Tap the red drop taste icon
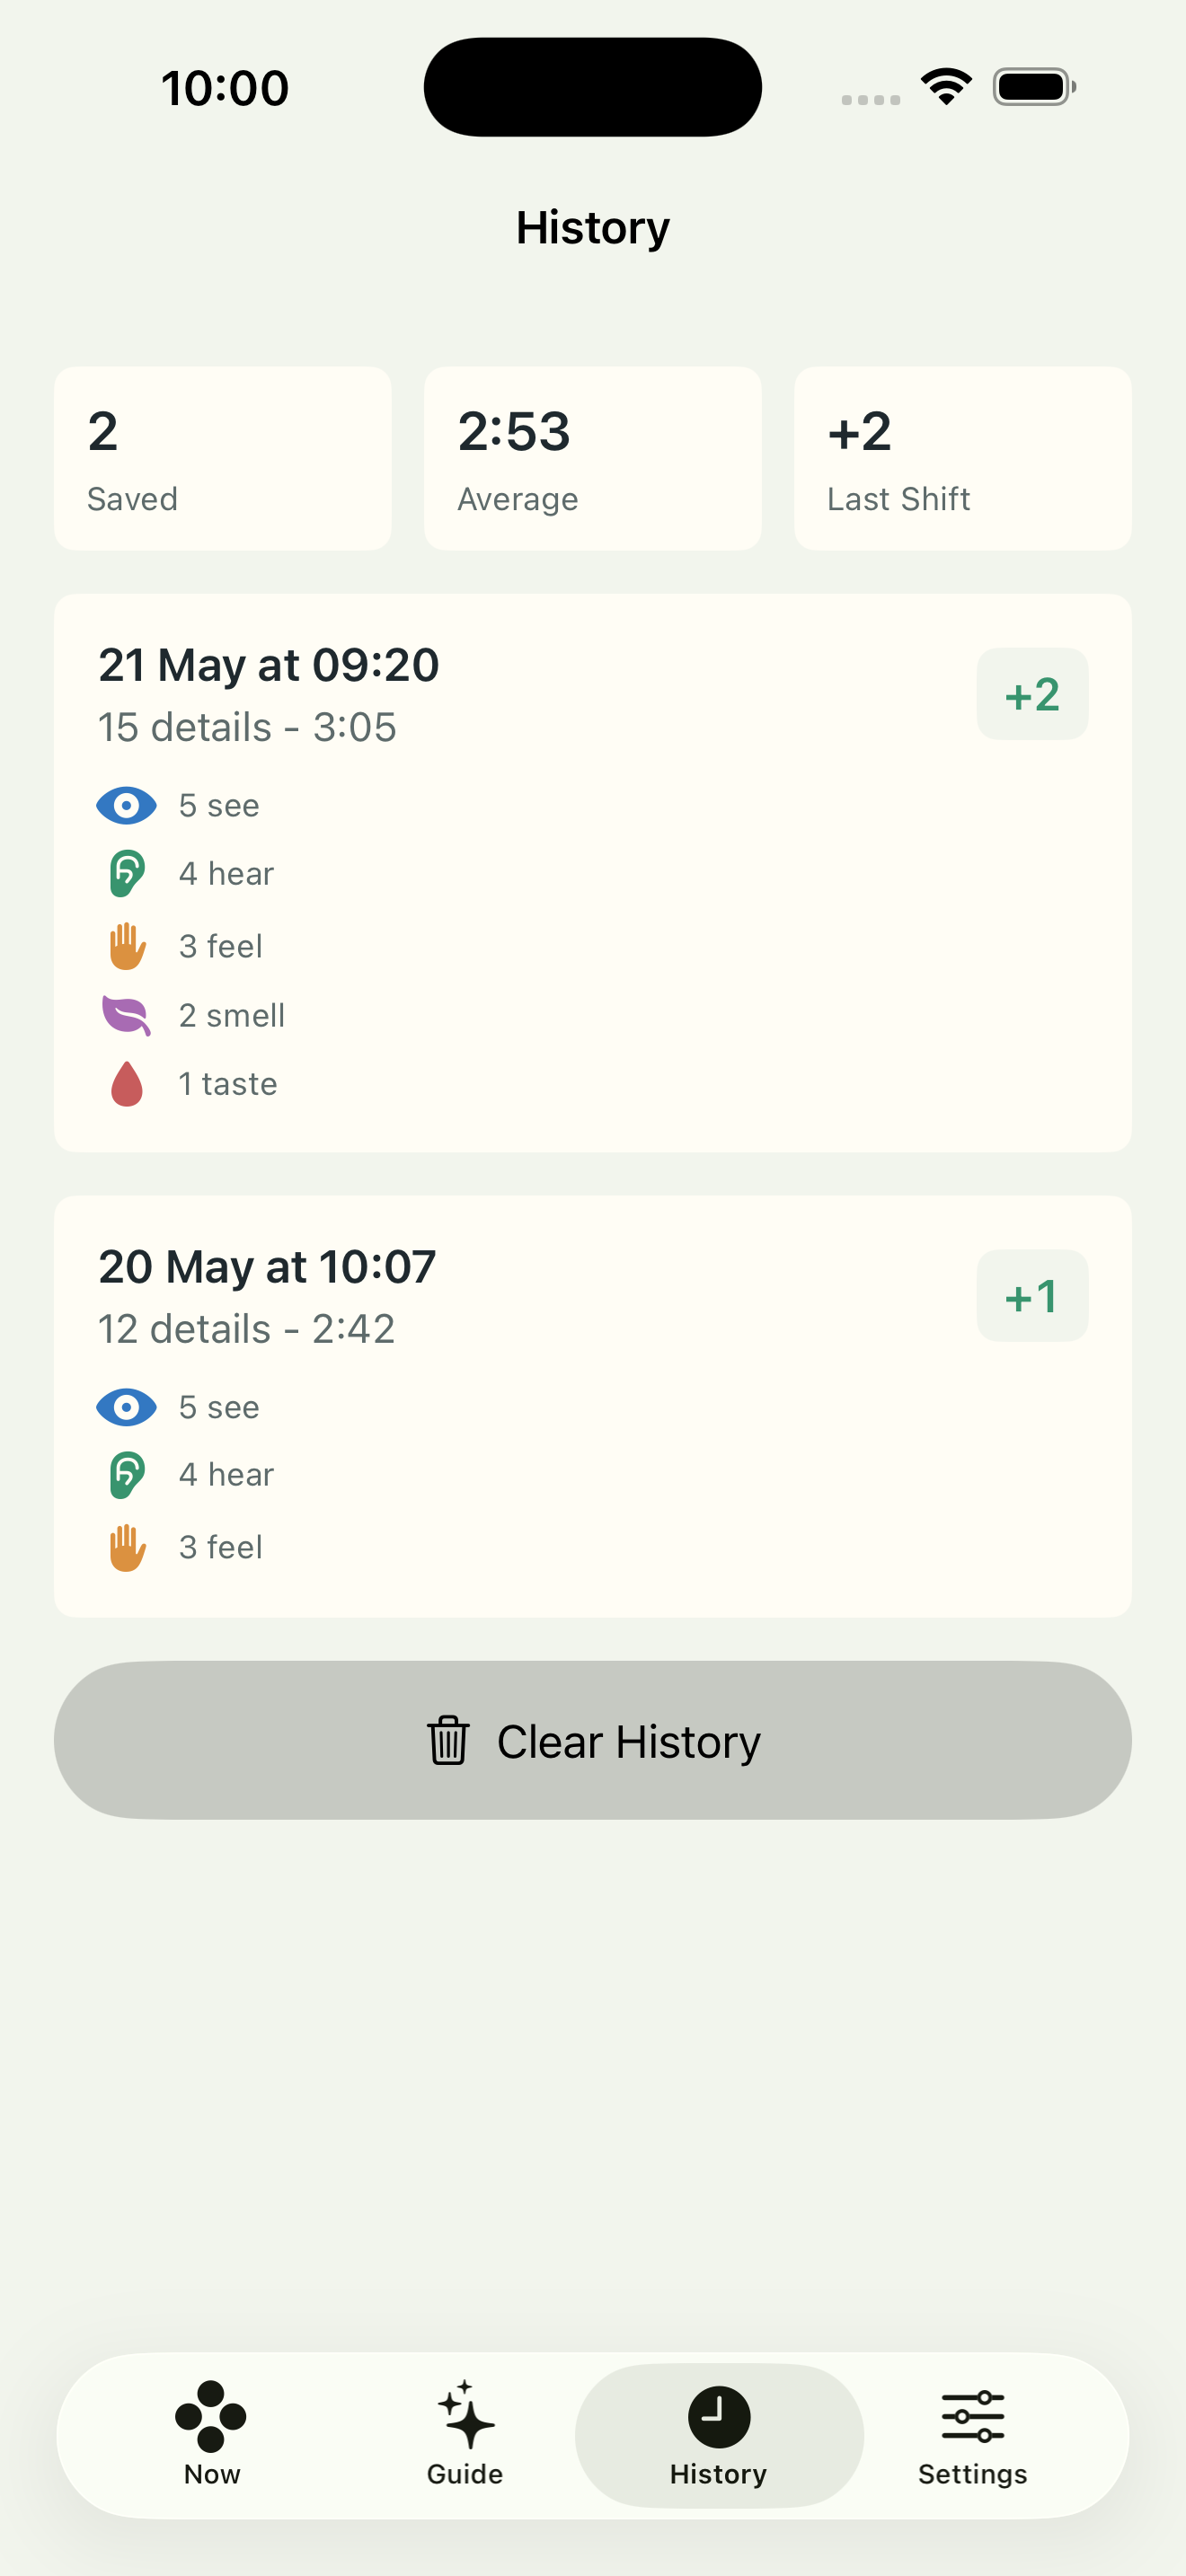 [x=127, y=1084]
